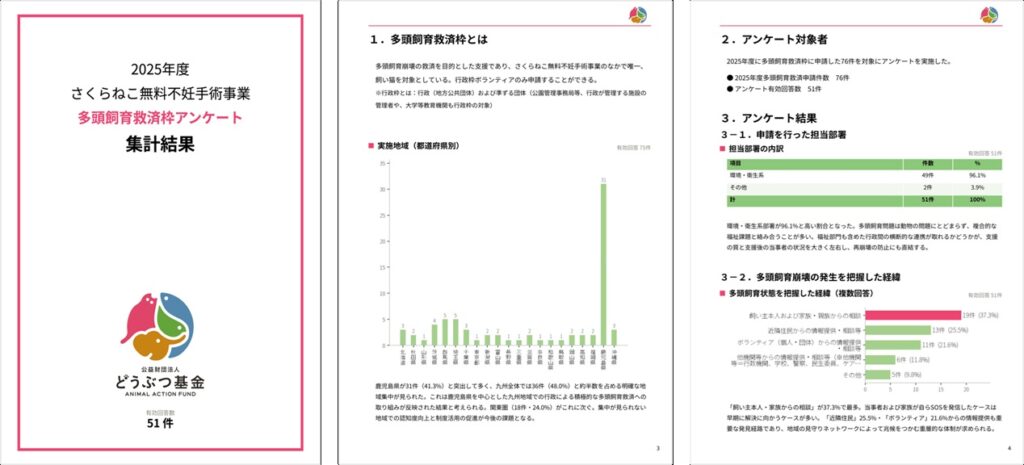Select table title 担当部署の内訳

click(756, 150)
